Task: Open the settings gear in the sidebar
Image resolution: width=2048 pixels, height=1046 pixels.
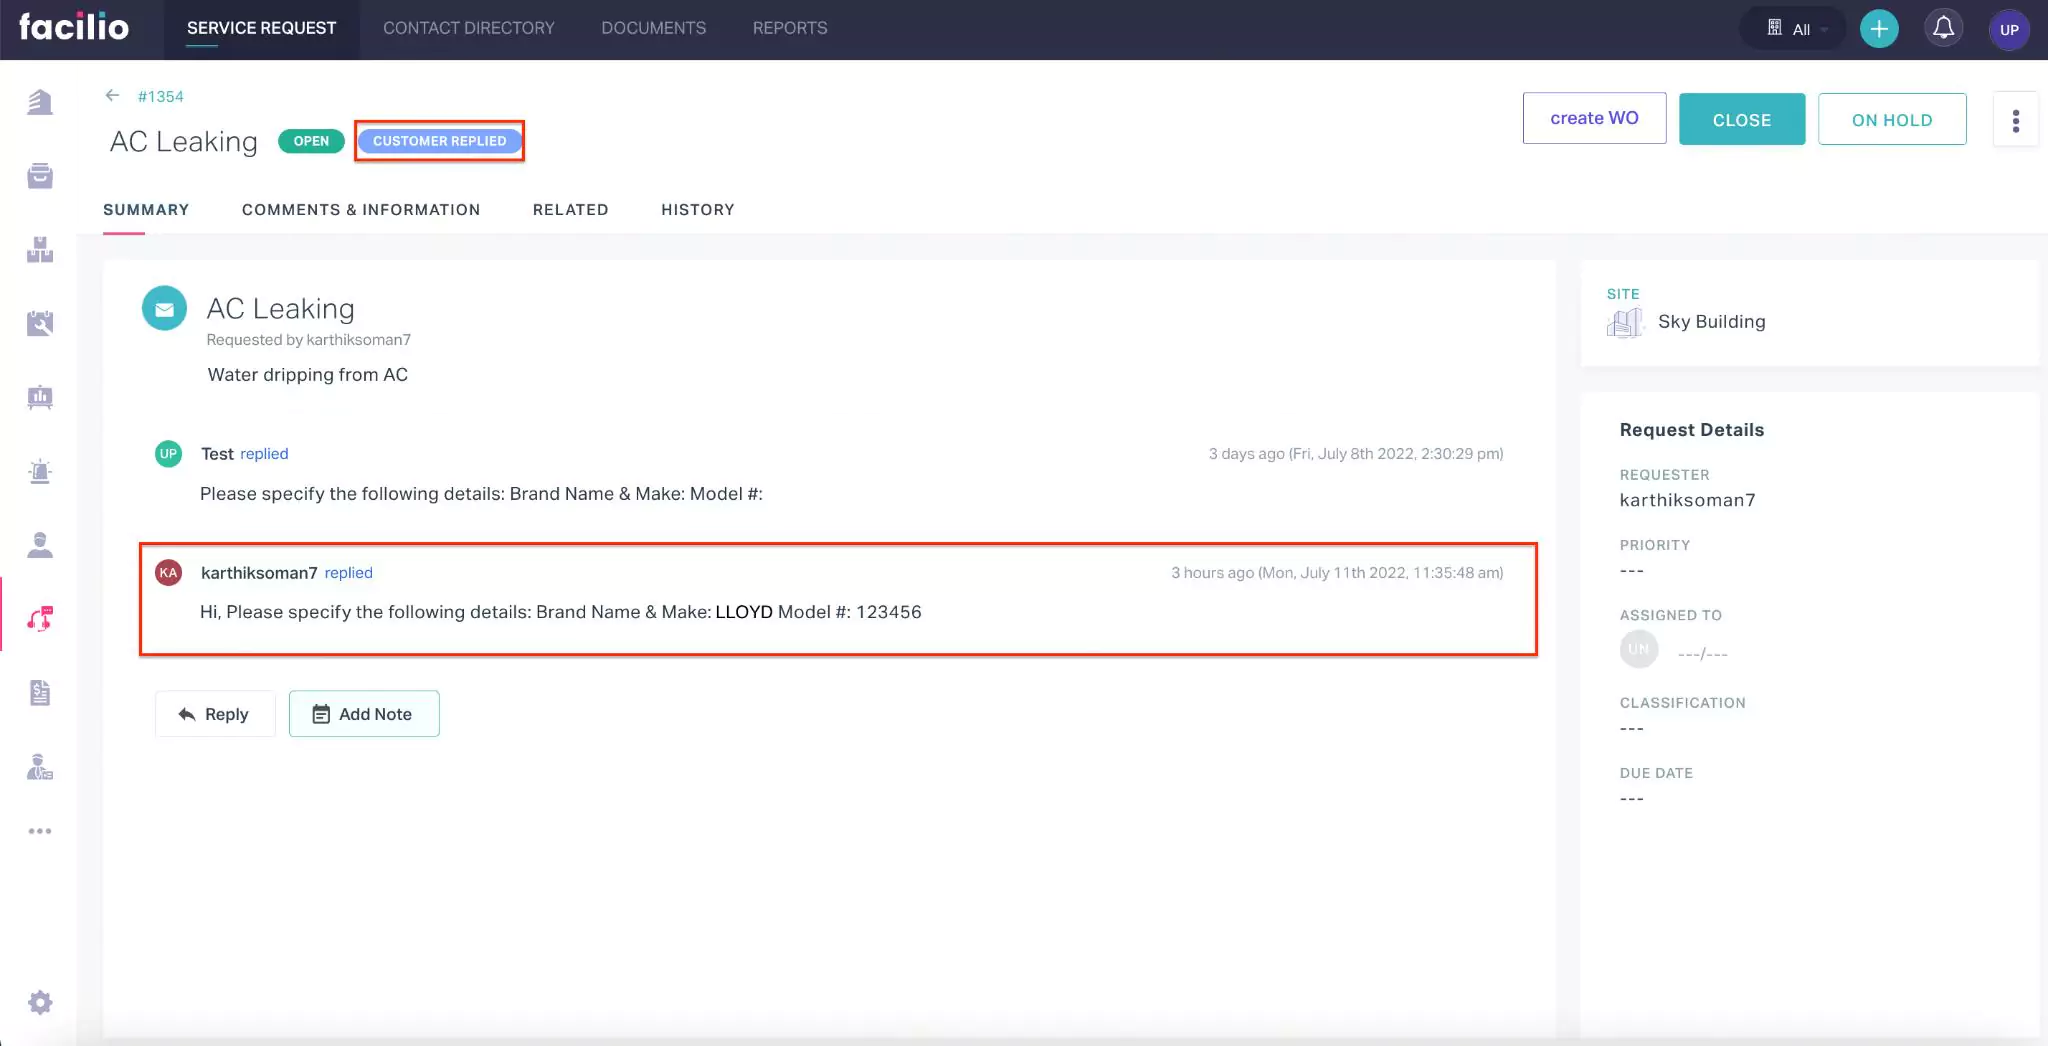Action: click(40, 1002)
